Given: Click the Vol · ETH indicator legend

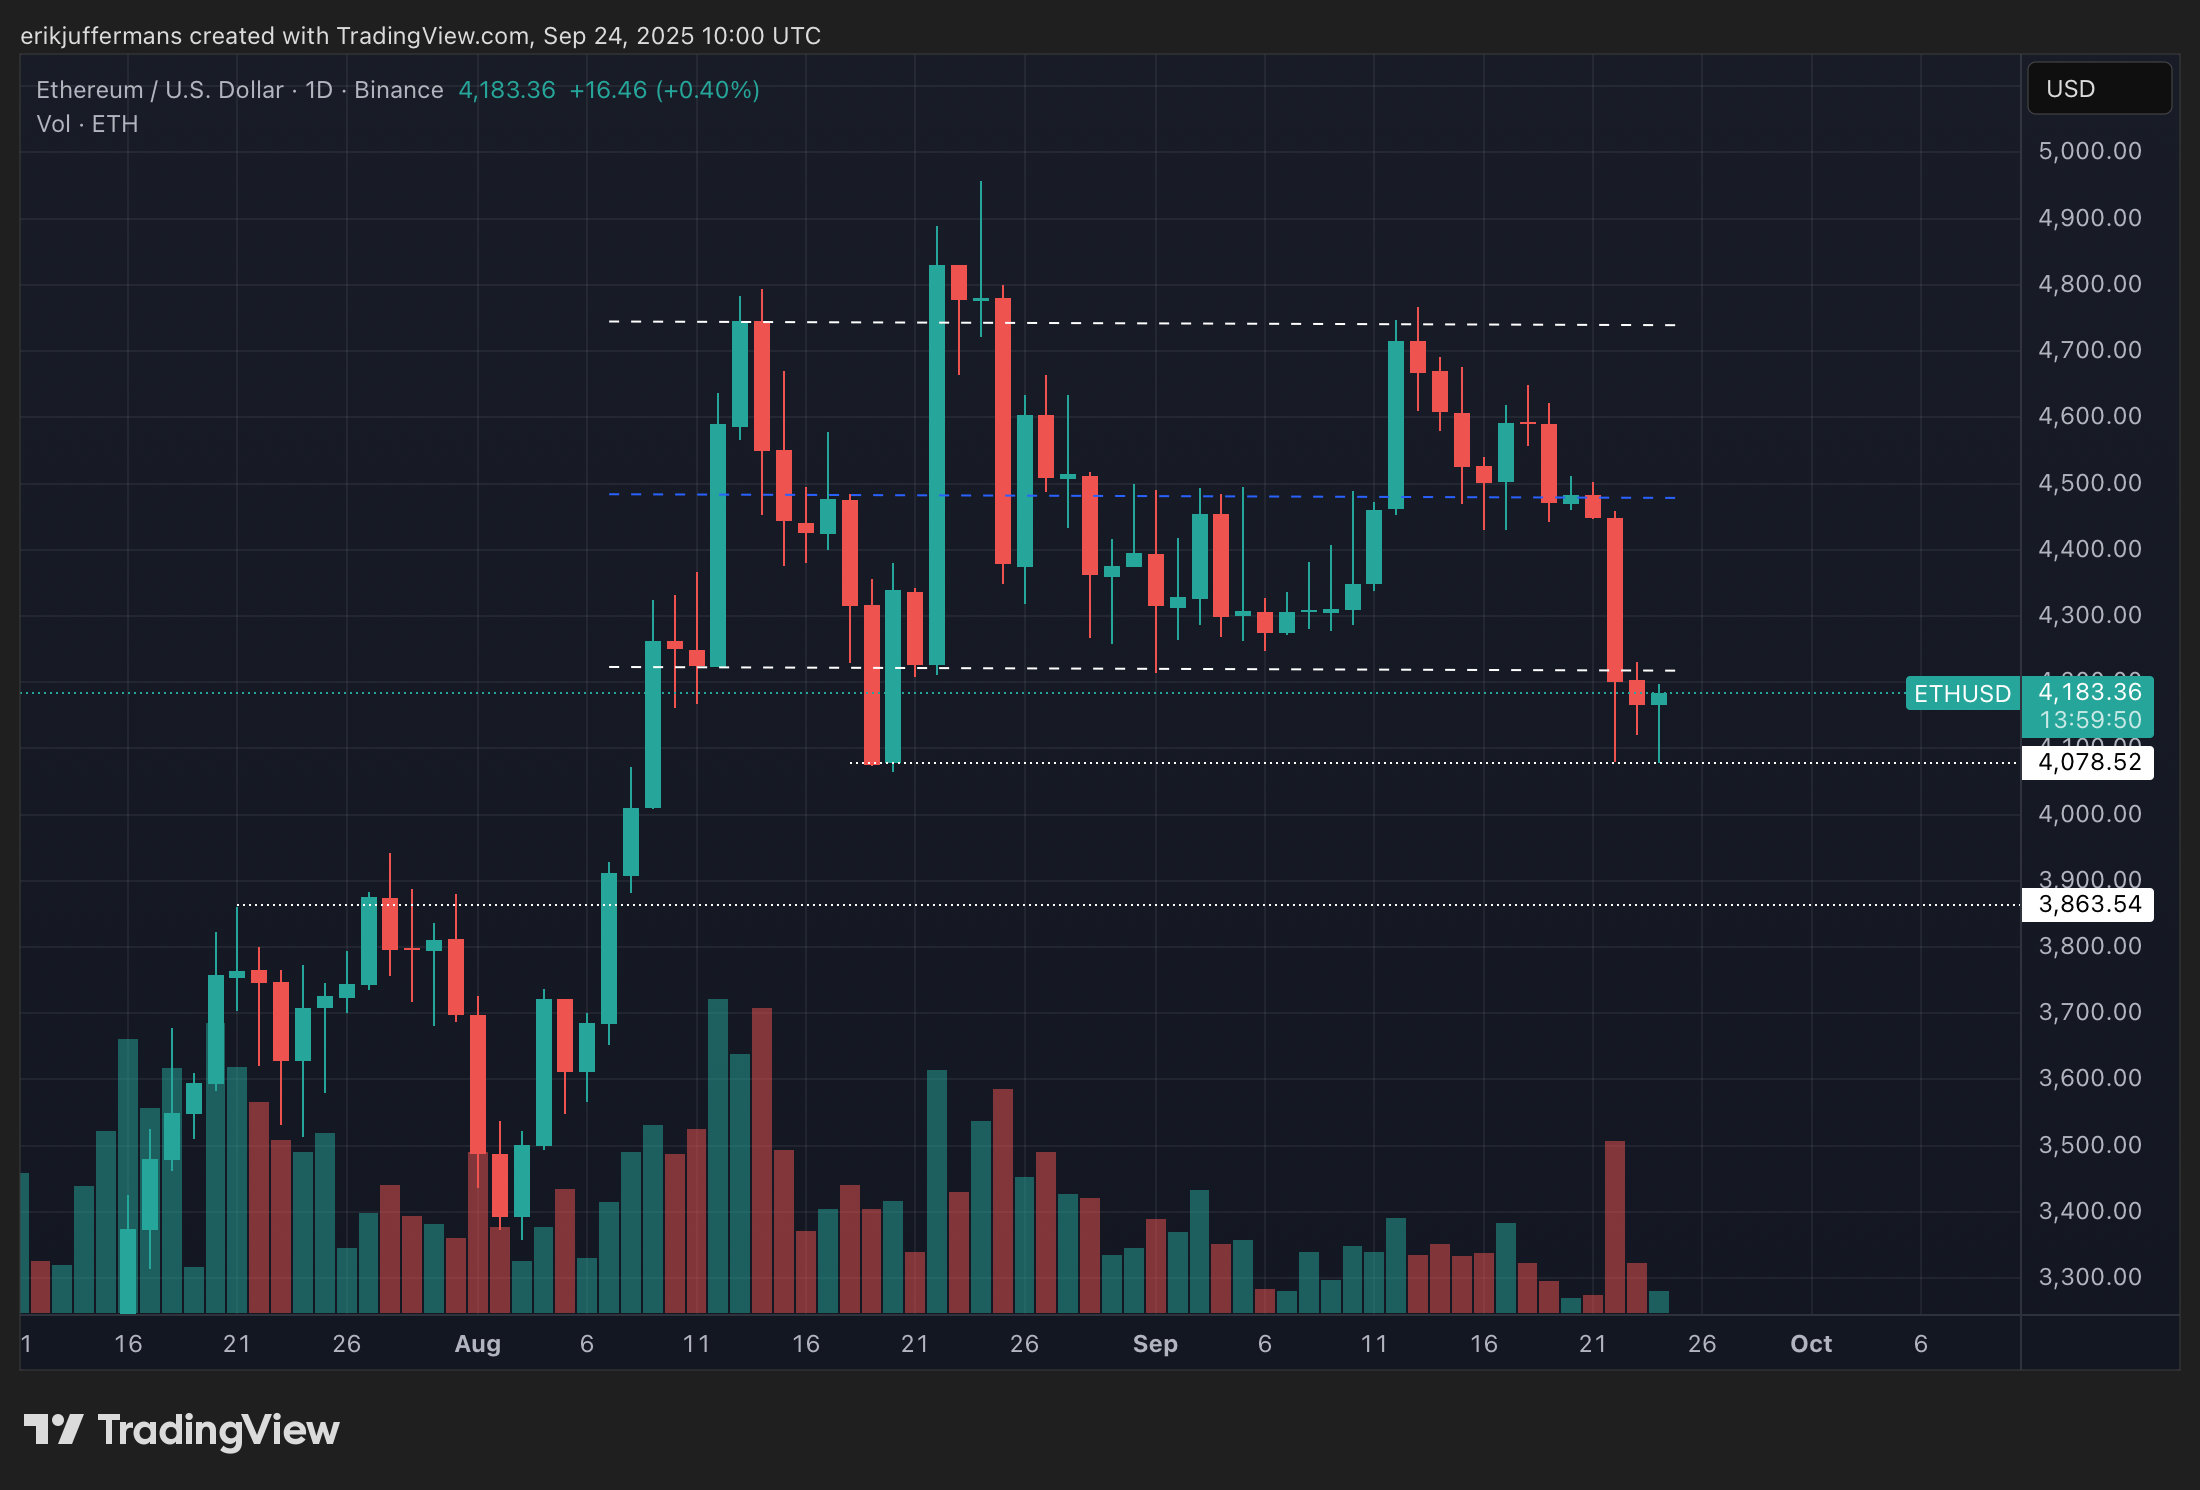Looking at the screenshot, I should (87, 124).
